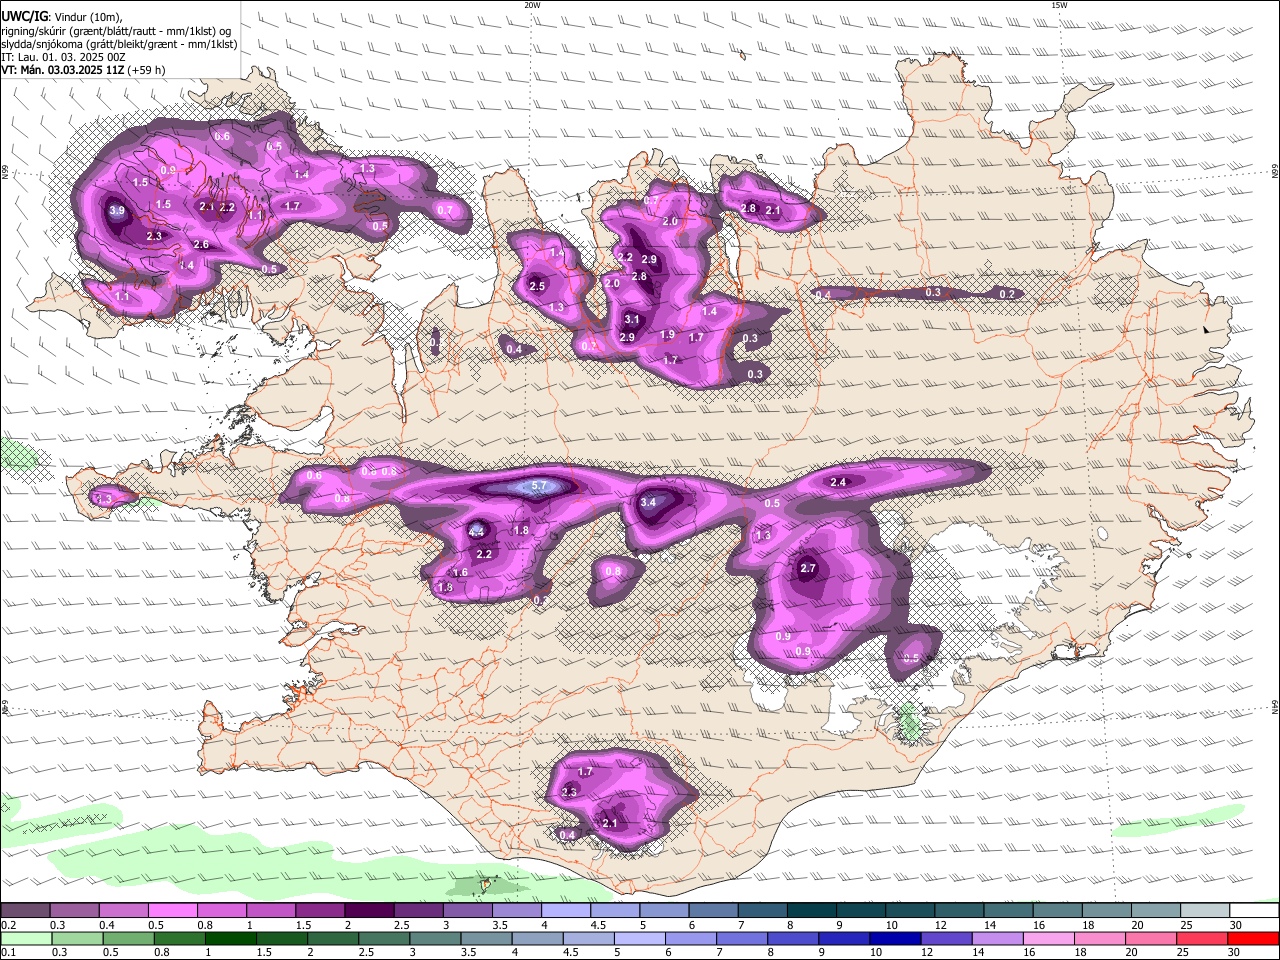Pick the bright red swatch after 30 in rain legend
1280x960 pixels.
click(x=1254, y=939)
